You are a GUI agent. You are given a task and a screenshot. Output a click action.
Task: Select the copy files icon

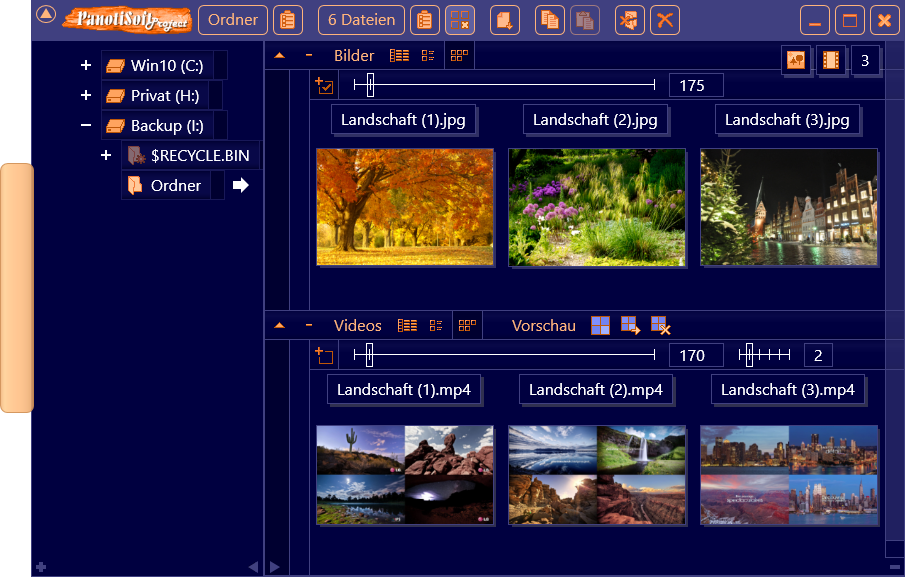(549, 20)
